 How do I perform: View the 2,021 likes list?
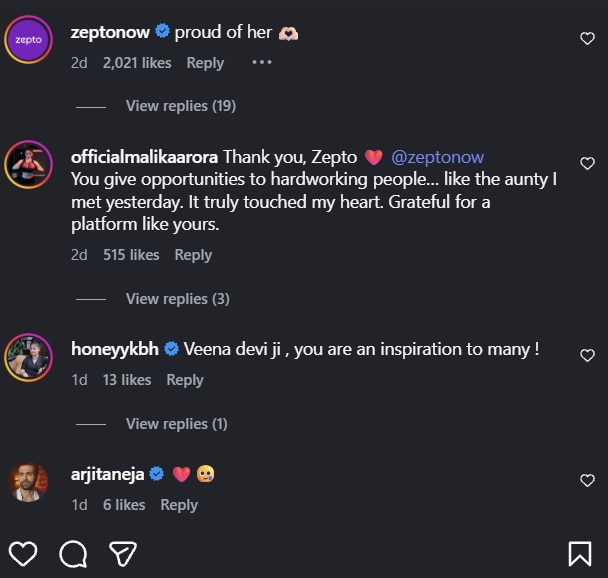(137, 62)
